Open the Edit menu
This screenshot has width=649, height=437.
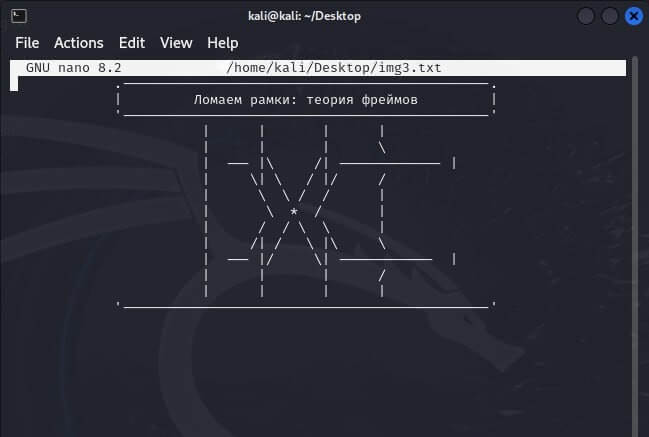pyautogui.click(x=132, y=43)
